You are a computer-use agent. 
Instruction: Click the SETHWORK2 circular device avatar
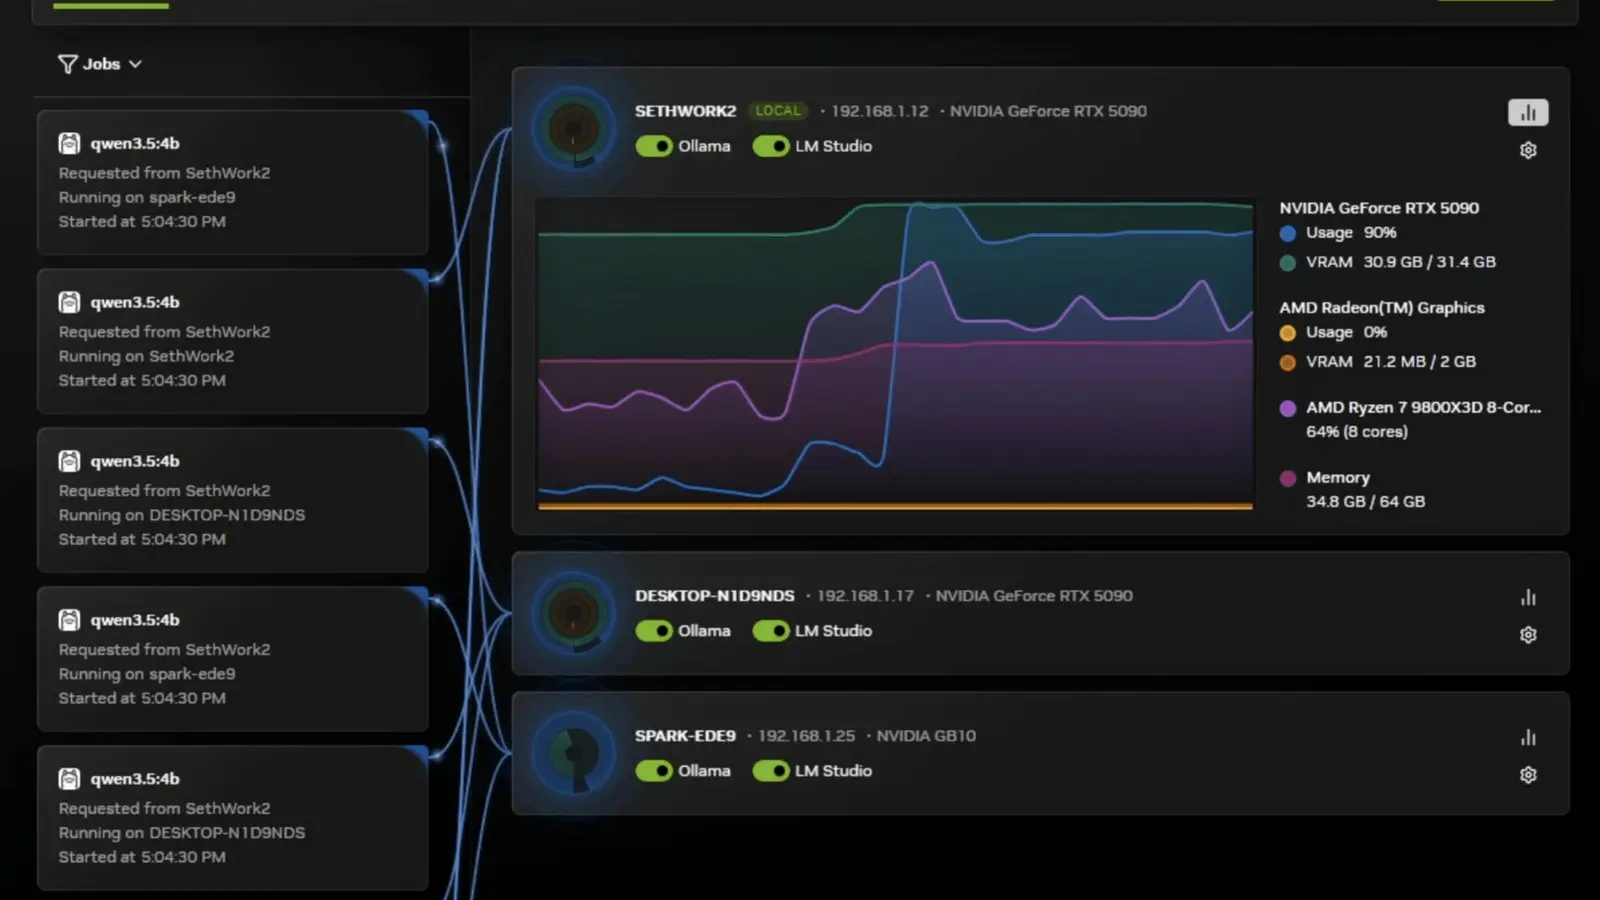click(x=574, y=129)
